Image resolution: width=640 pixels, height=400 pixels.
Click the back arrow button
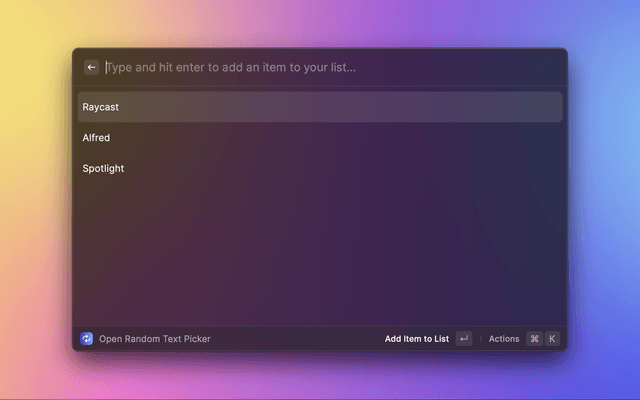pos(92,67)
